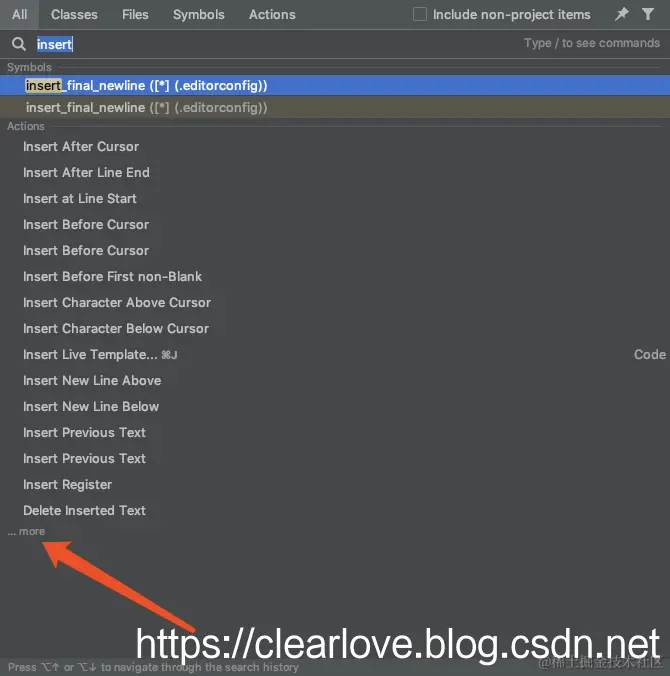Viewport: 670px width, 676px height.
Task: Choose Insert After Cursor action
Action: click(335, 147)
